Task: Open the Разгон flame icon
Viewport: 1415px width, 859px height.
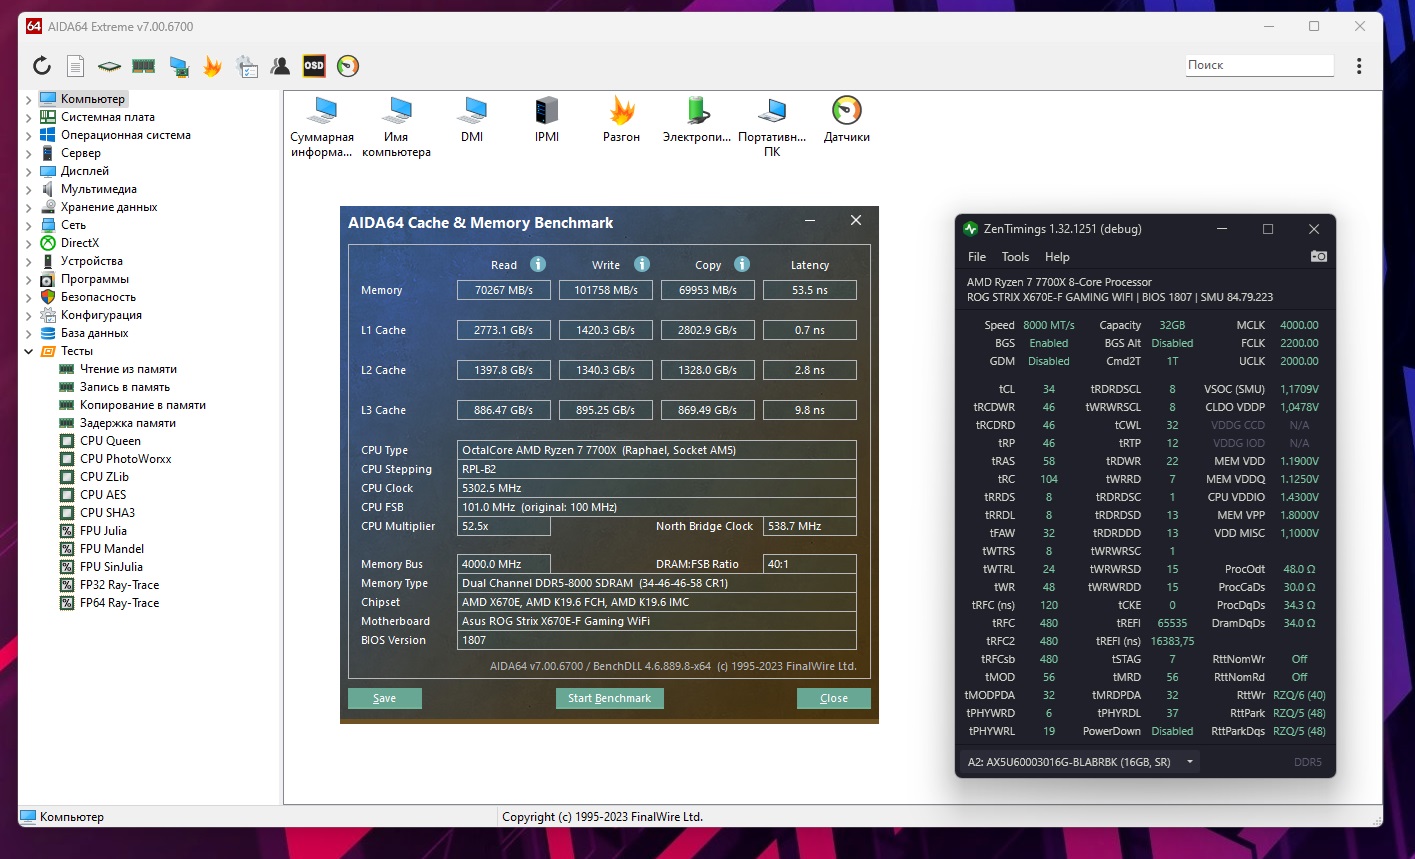Action: (622, 120)
